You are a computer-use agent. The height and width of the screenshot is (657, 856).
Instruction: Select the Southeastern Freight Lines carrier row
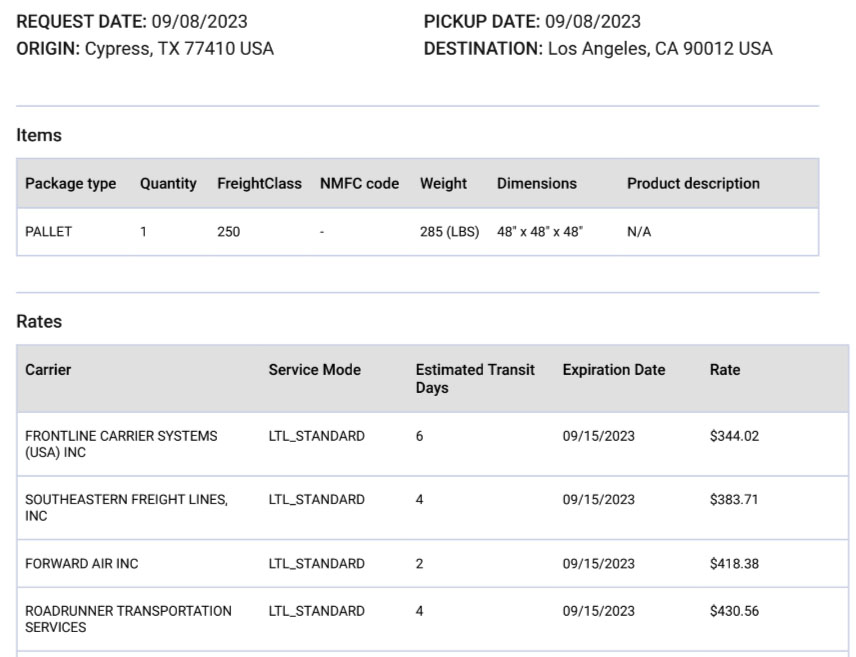coord(432,507)
